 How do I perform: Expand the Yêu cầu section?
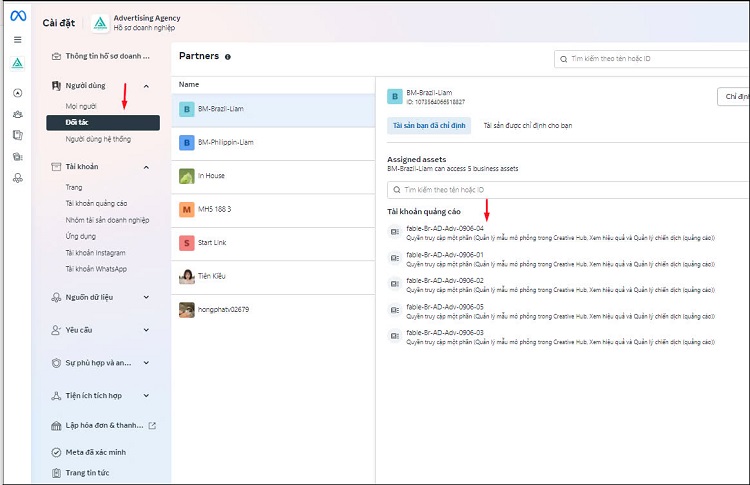147,329
